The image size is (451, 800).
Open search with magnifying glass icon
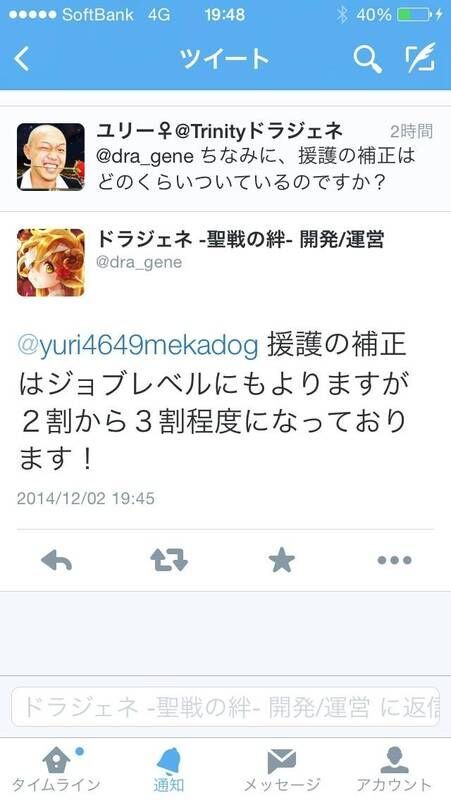tap(367, 59)
